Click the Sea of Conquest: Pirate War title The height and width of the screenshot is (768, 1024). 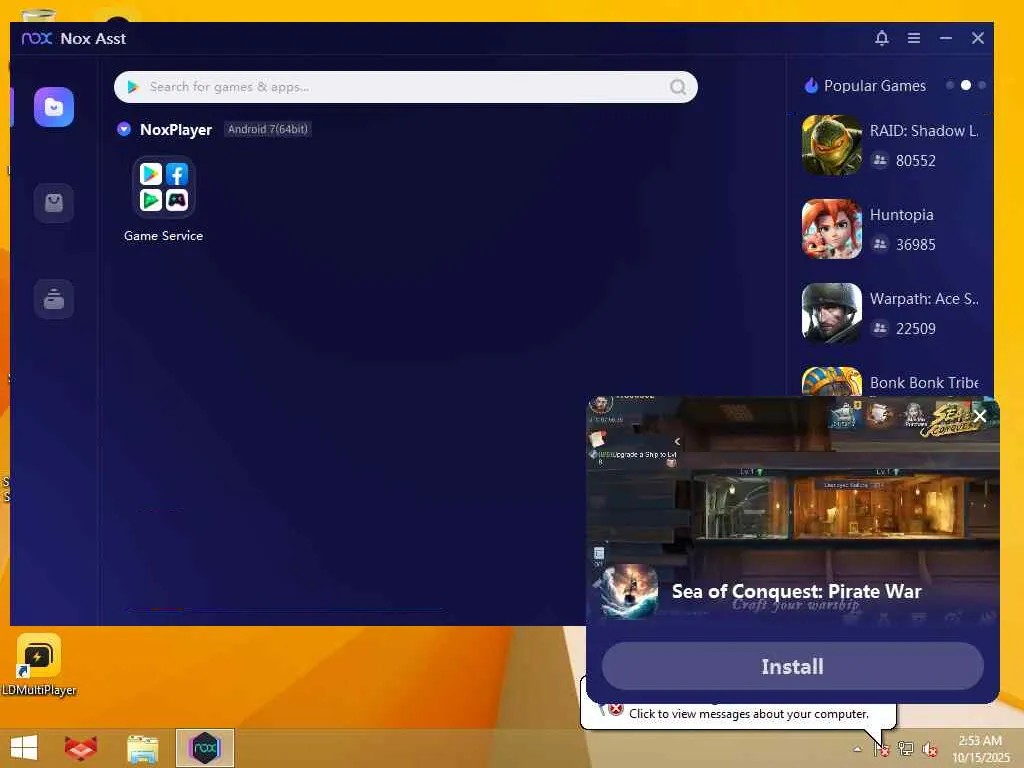796,591
